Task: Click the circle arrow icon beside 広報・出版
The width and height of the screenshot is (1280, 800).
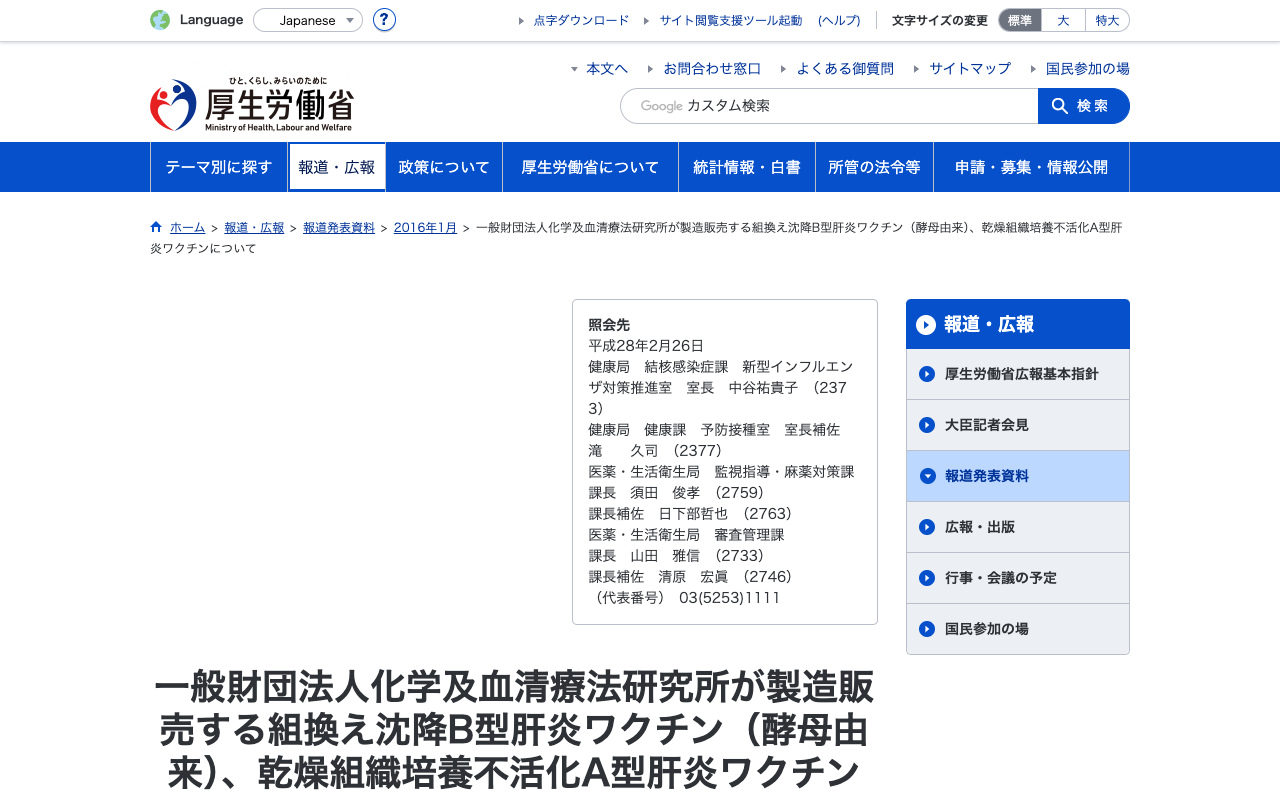Action: (x=927, y=527)
